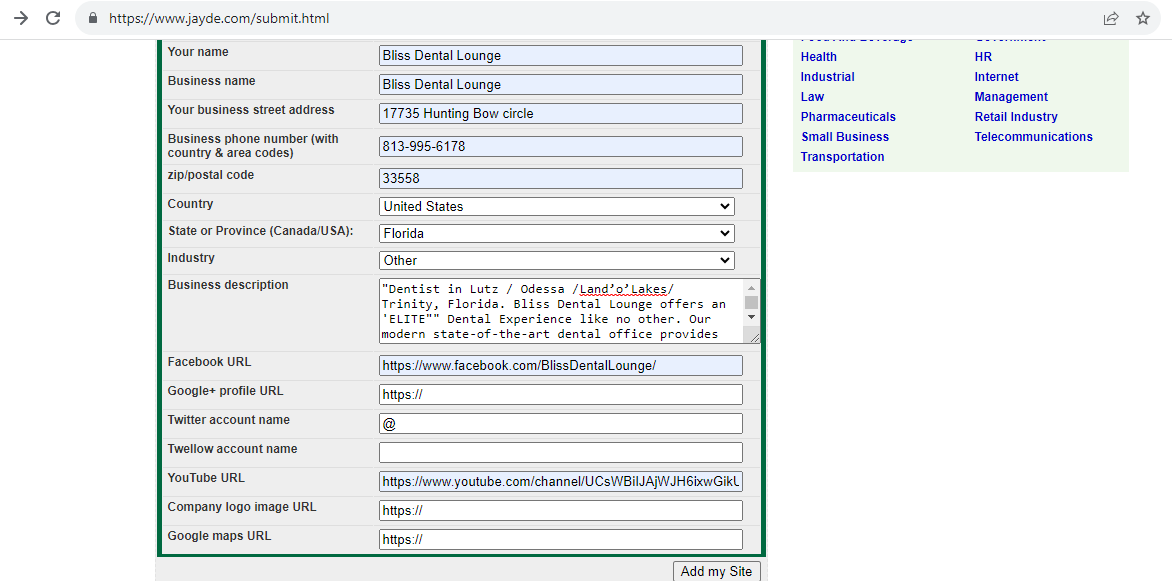Click the Google maps URL field
The height and width of the screenshot is (581, 1172).
click(x=561, y=540)
